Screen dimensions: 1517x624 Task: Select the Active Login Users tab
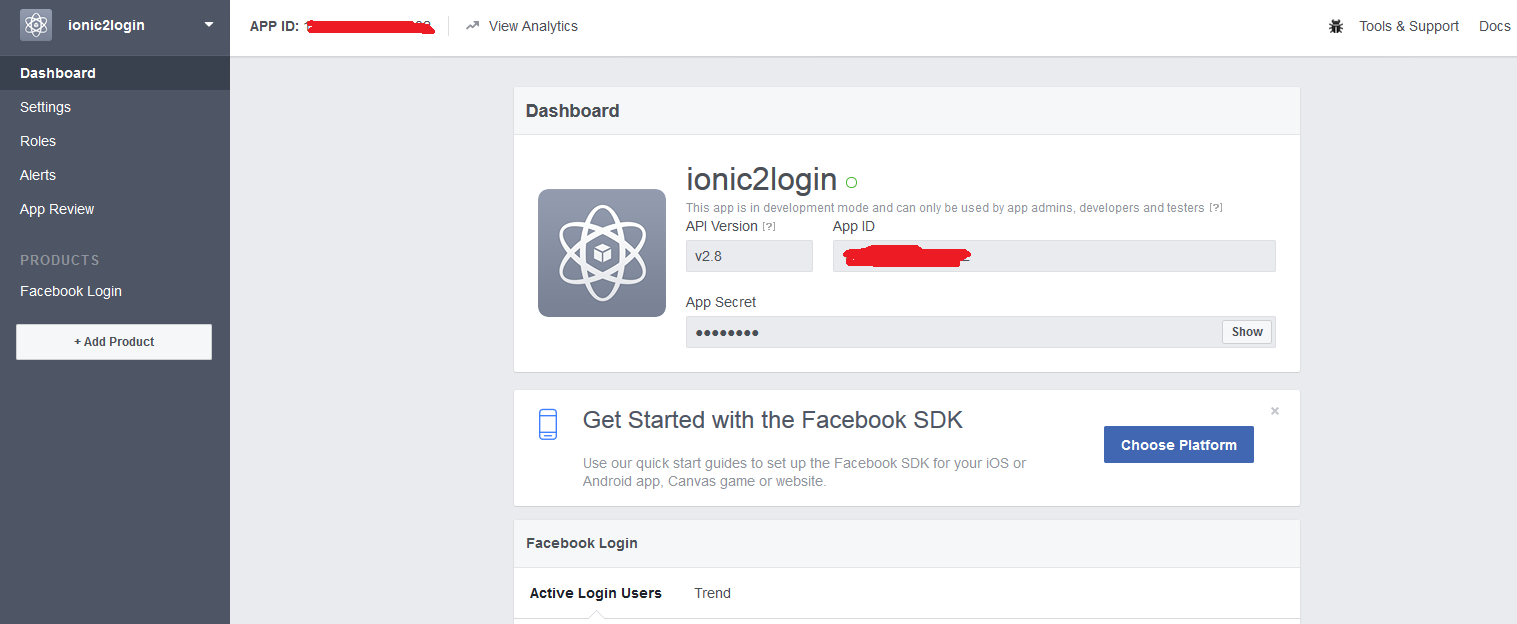click(x=595, y=593)
